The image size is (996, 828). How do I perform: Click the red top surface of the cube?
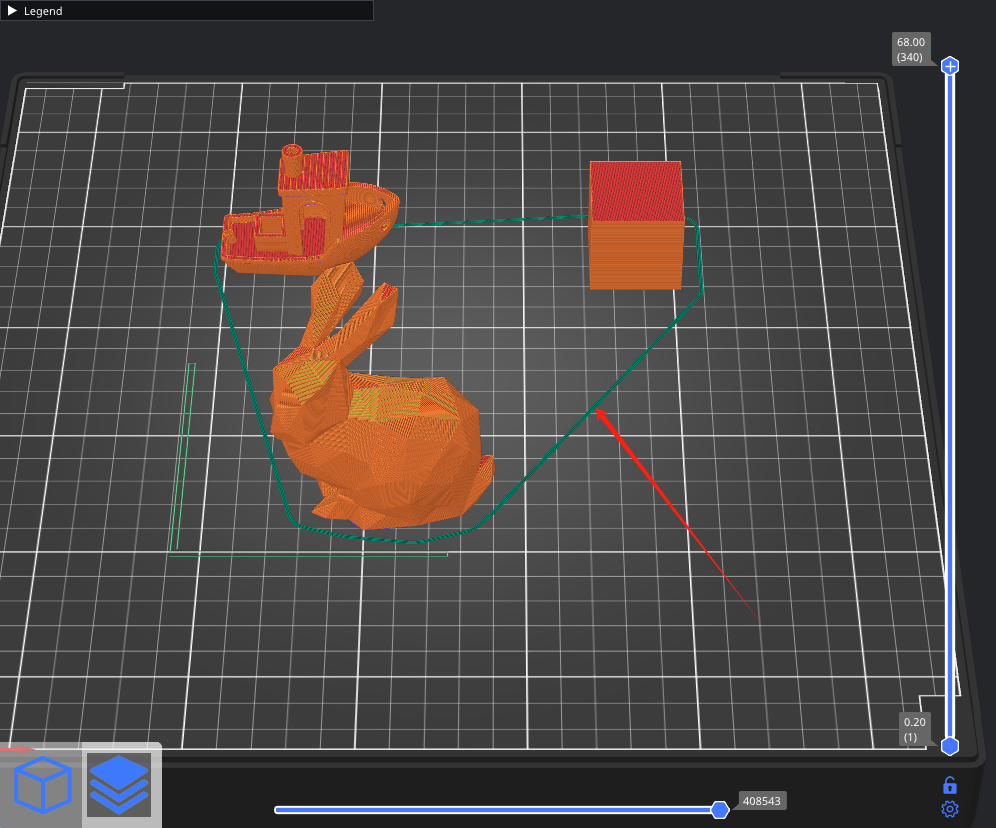pyautogui.click(x=636, y=190)
